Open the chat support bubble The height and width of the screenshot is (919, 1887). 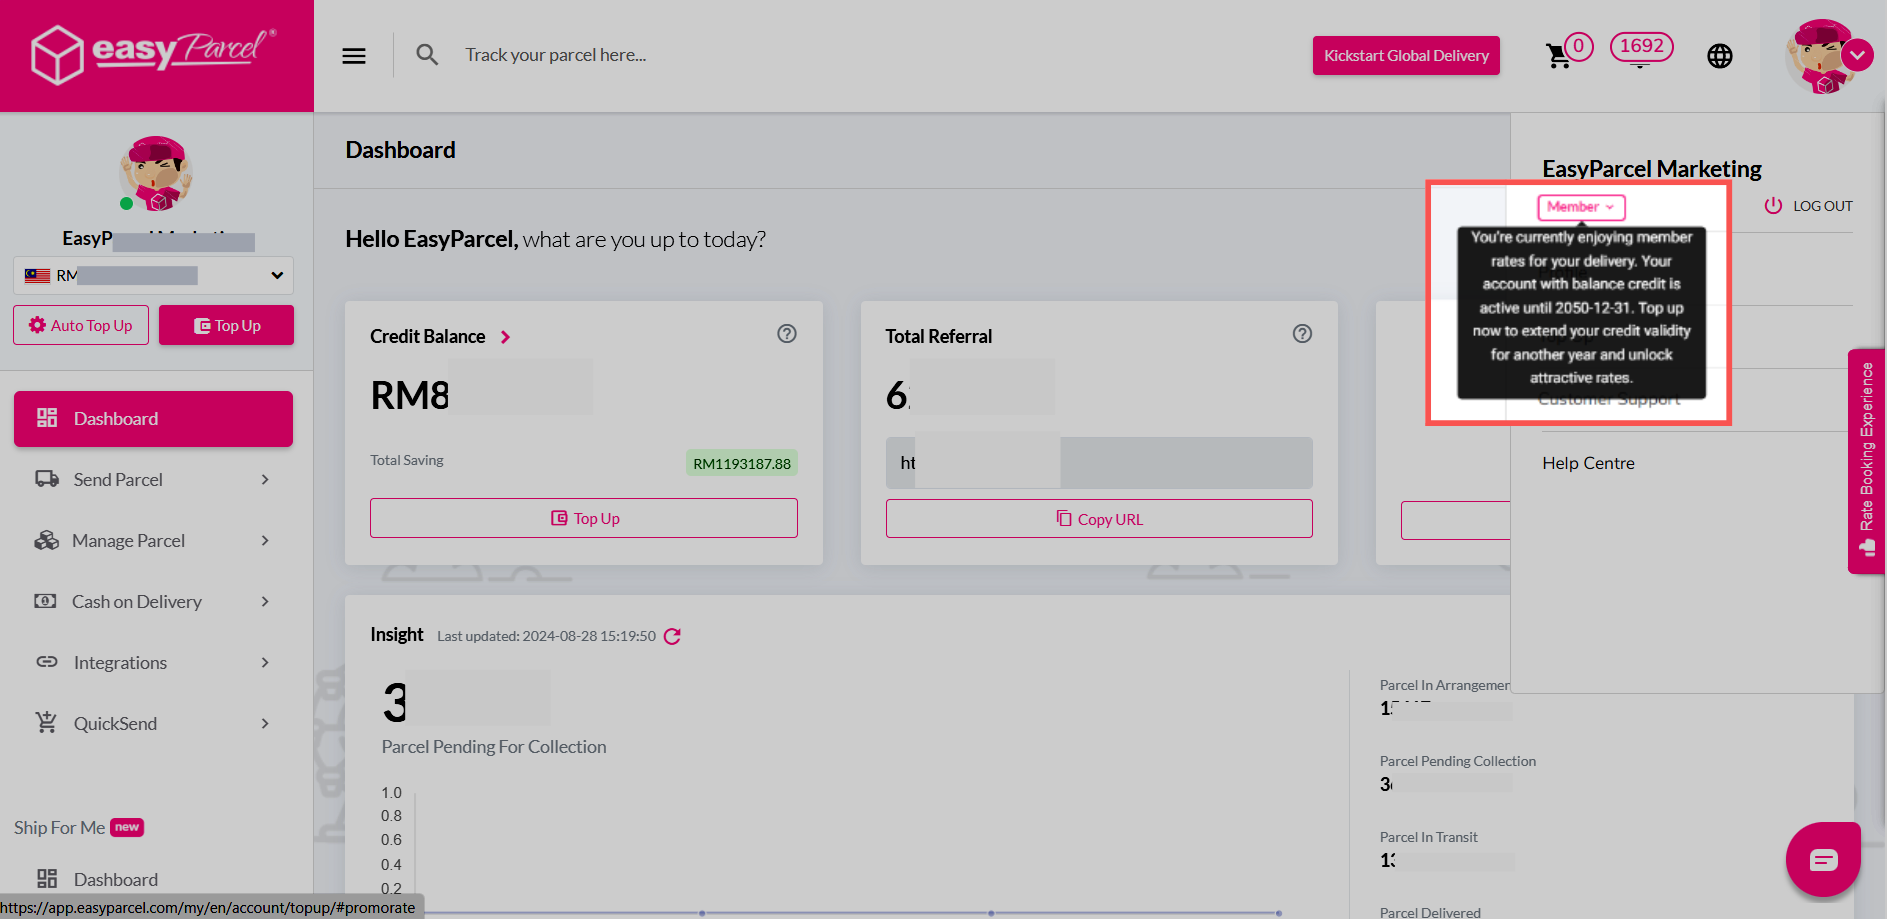point(1823,859)
